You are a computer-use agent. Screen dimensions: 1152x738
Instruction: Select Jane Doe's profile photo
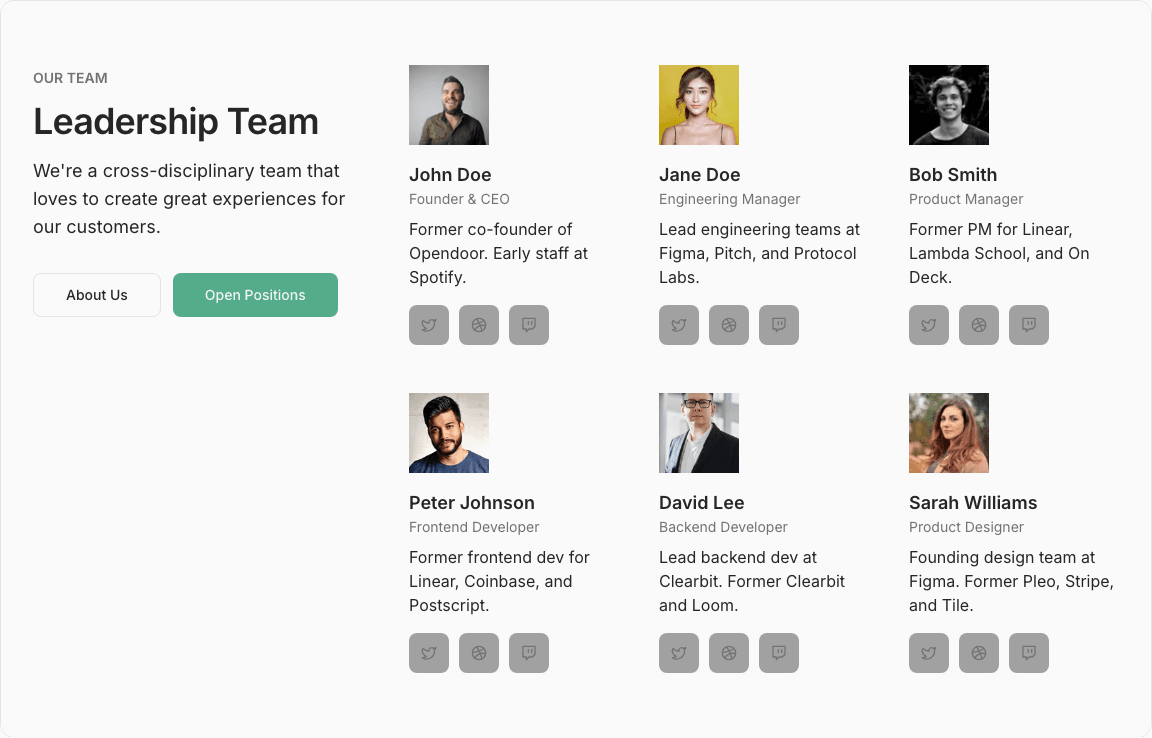pyautogui.click(x=698, y=104)
